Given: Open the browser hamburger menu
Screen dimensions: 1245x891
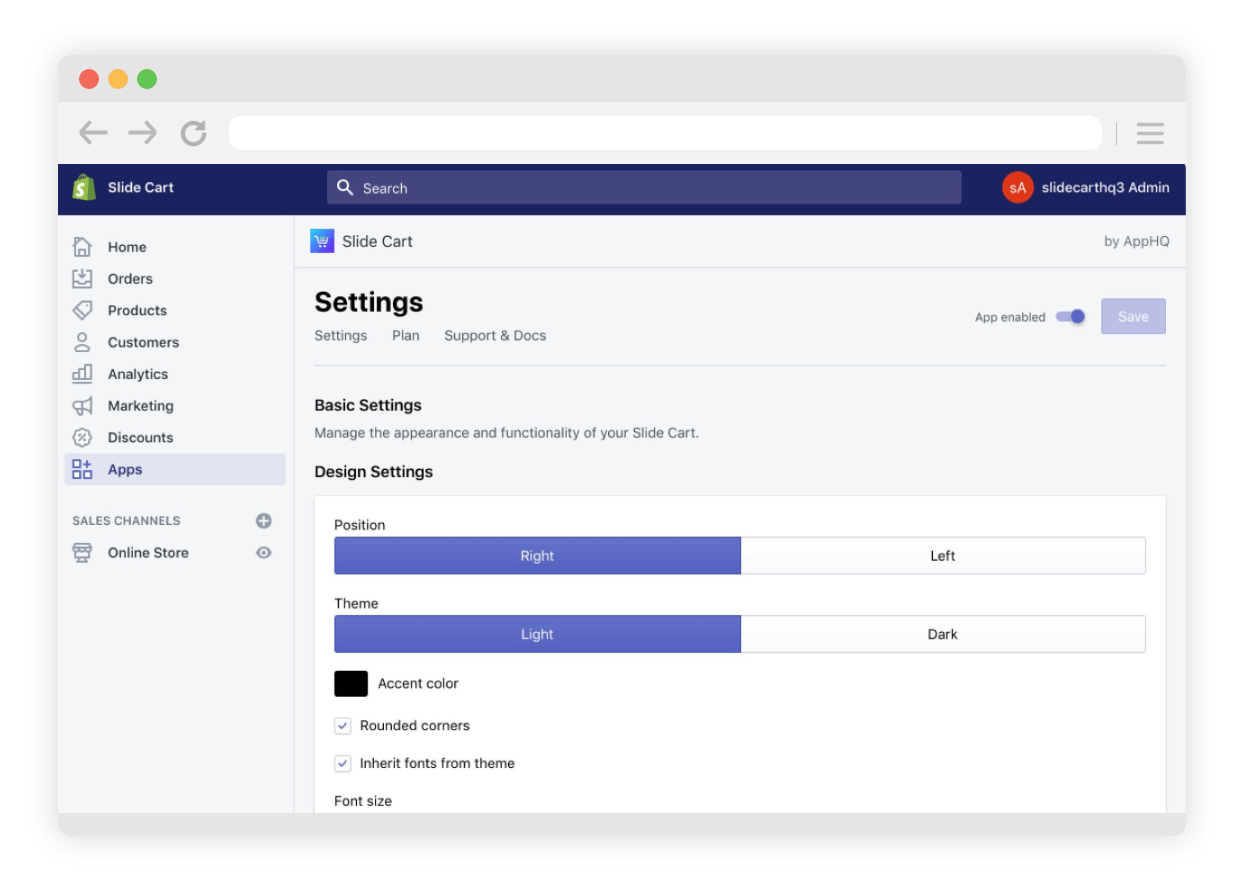Looking at the screenshot, I should (x=1150, y=133).
